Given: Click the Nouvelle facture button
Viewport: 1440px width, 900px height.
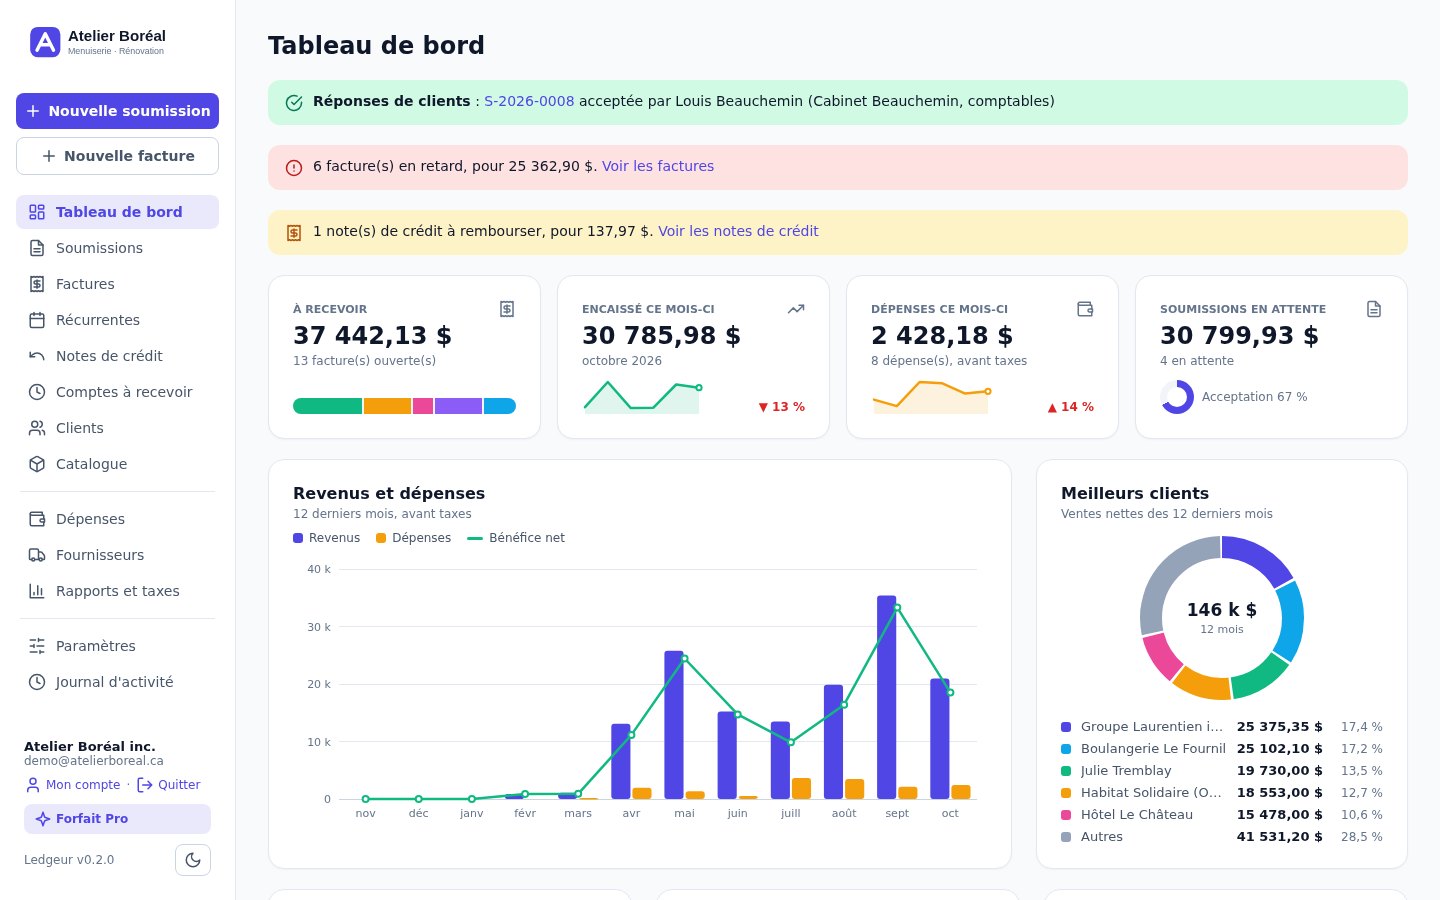Looking at the screenshot, I should 117,156.
